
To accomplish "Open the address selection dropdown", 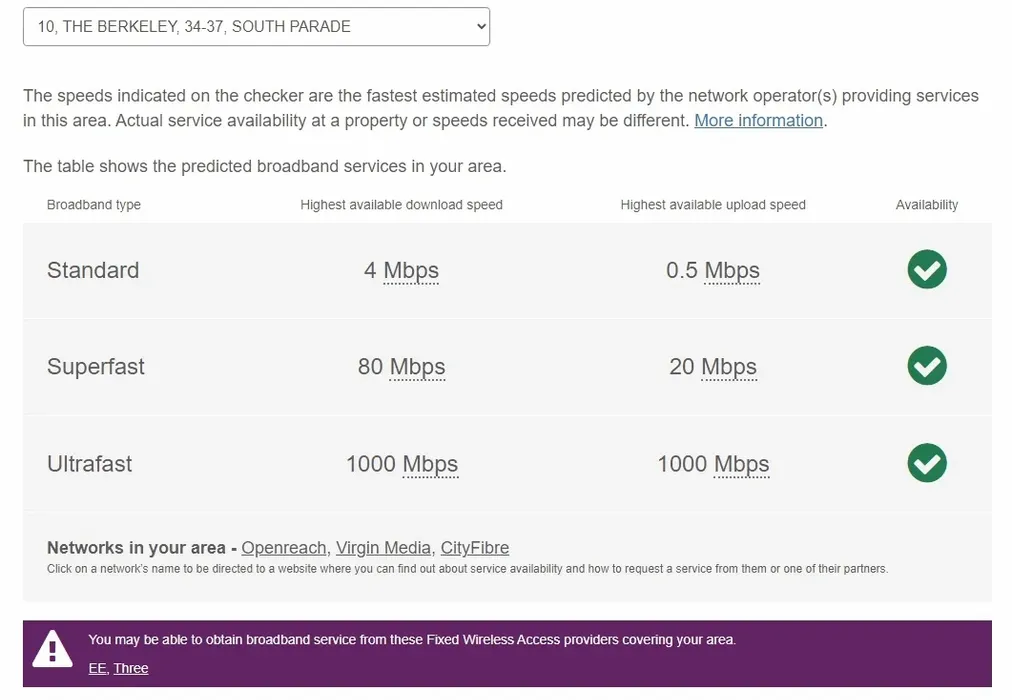I will 256,27.
